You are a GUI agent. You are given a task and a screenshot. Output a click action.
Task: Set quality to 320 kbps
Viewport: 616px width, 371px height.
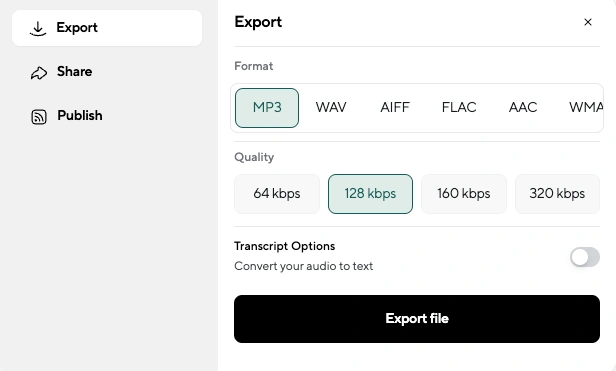(557, 194)
